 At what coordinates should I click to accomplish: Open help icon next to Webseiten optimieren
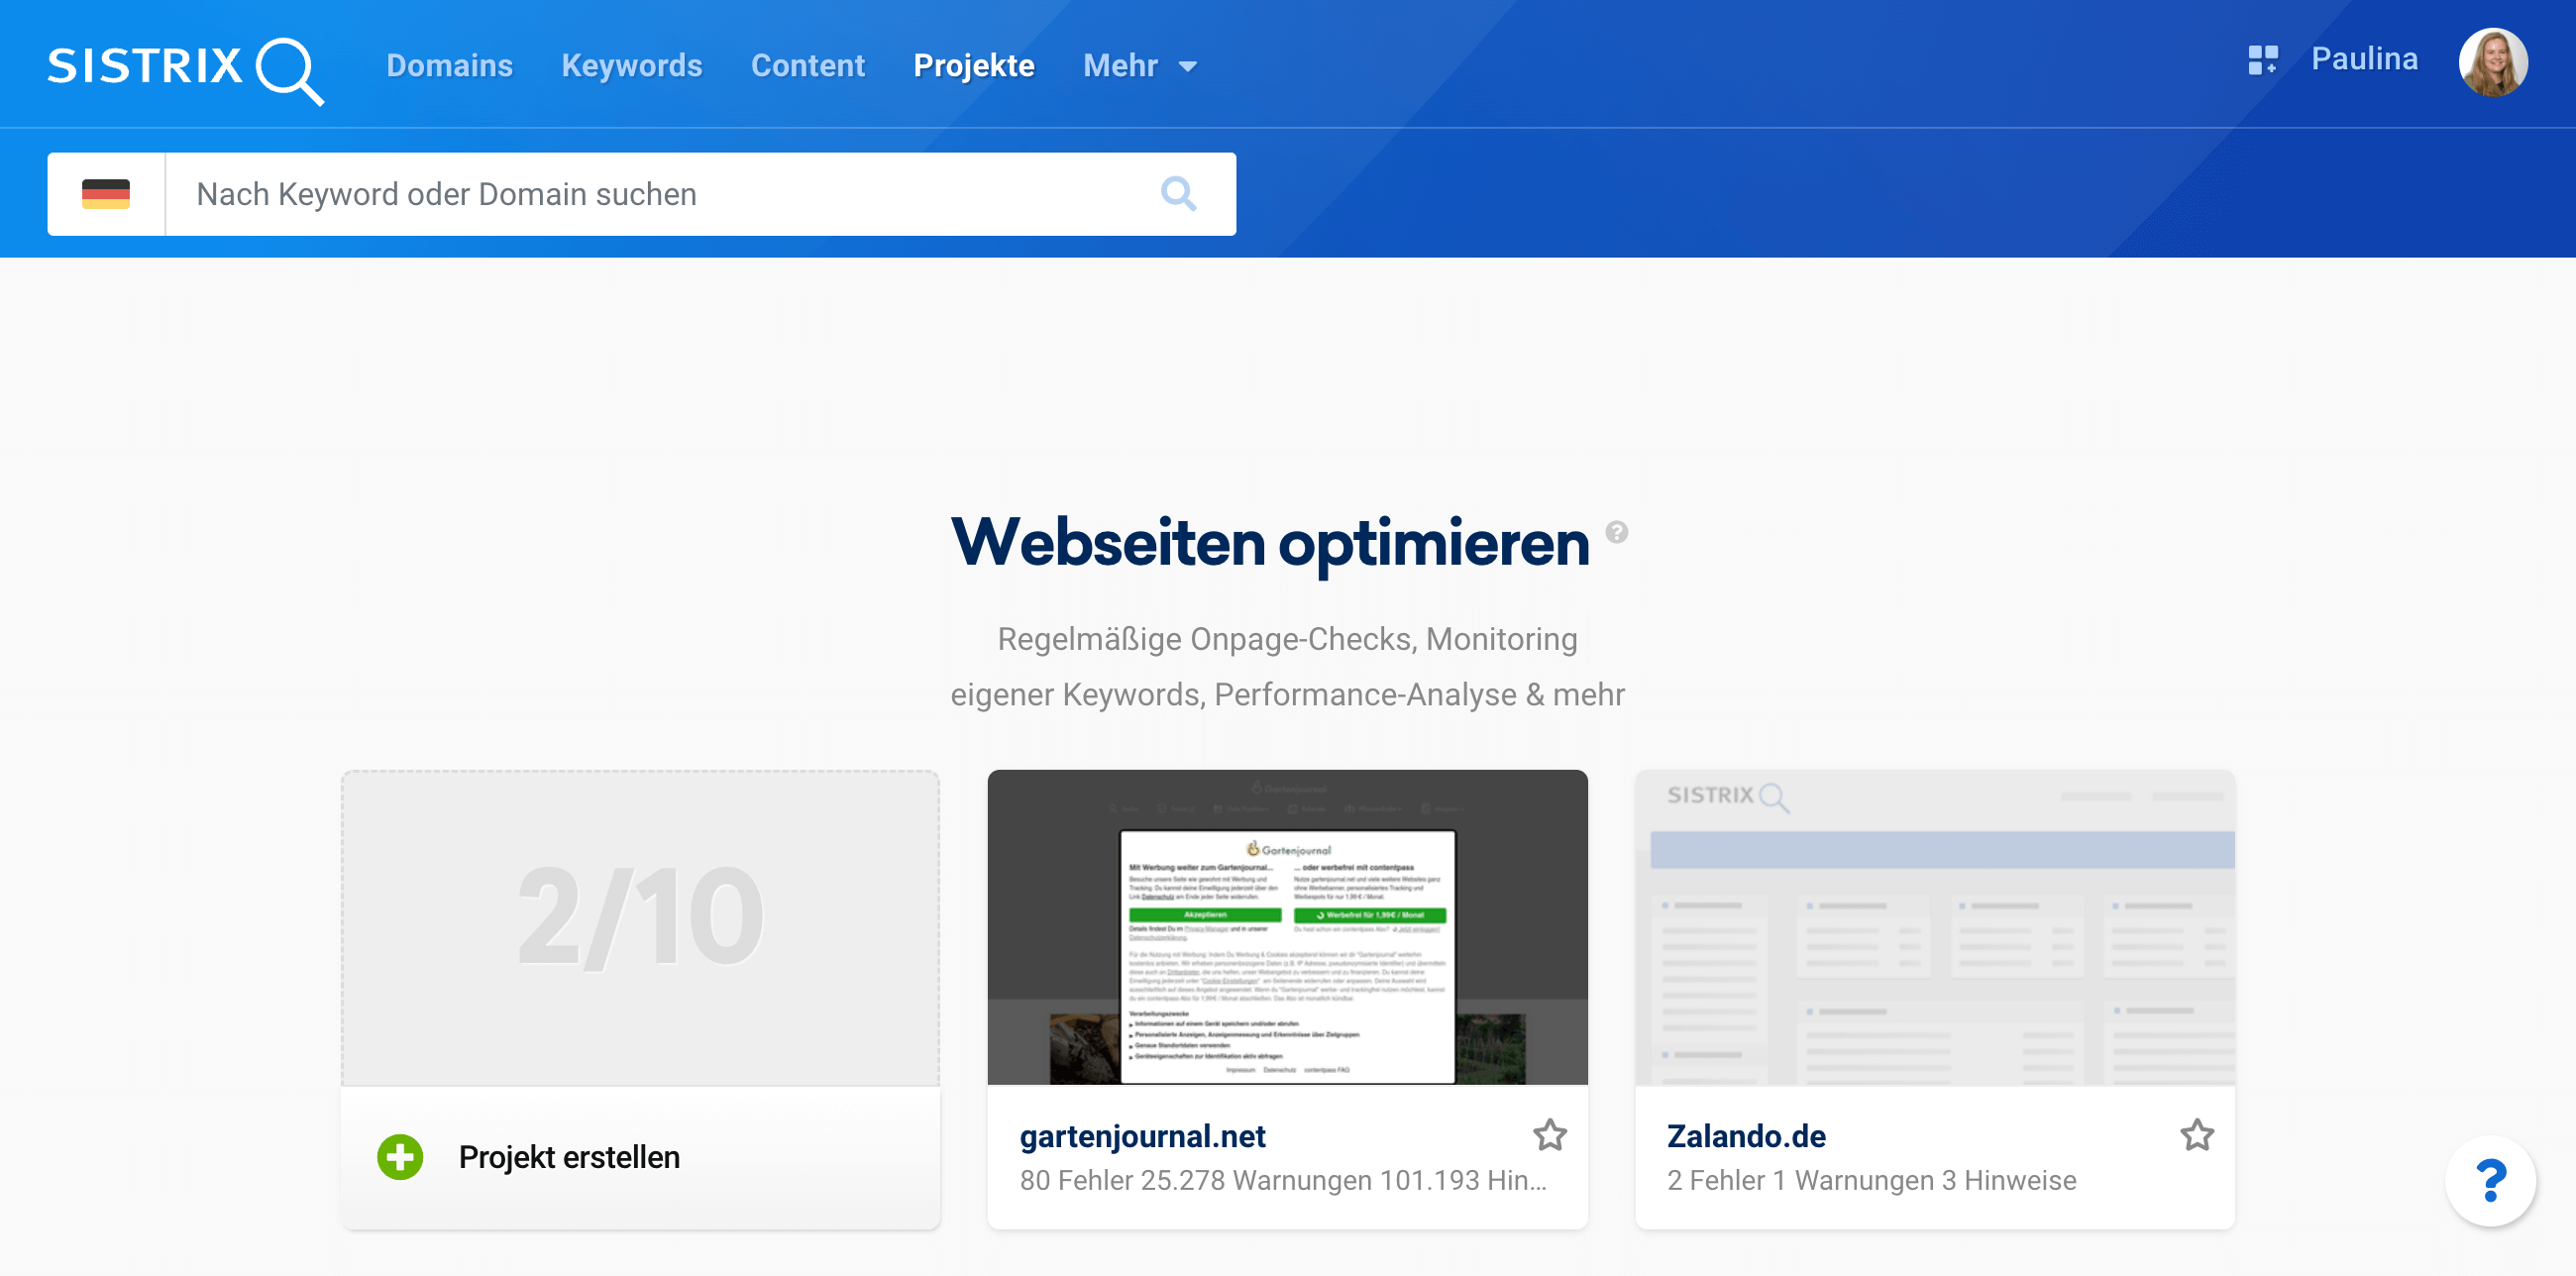coord(1616,532)
